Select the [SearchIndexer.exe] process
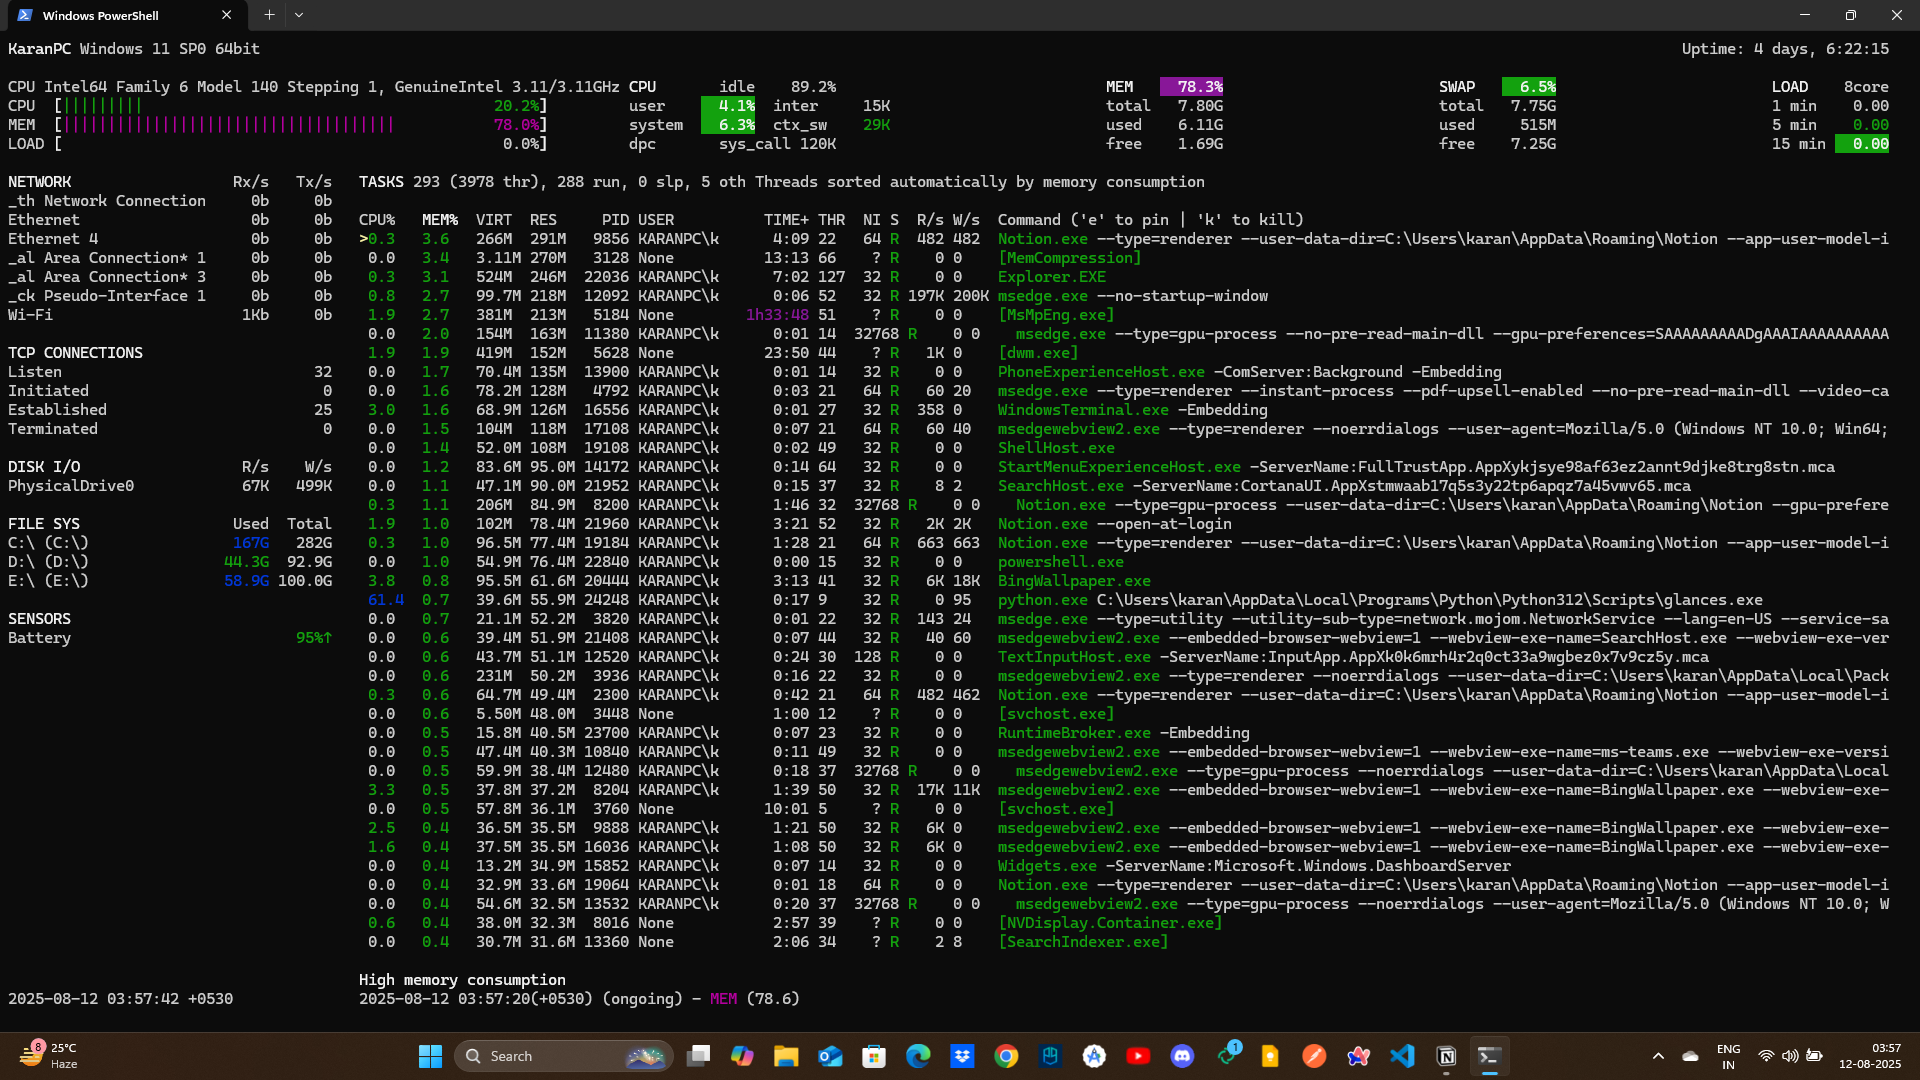Viewport: 1920px width, 1080px height. coord(1124,942)
